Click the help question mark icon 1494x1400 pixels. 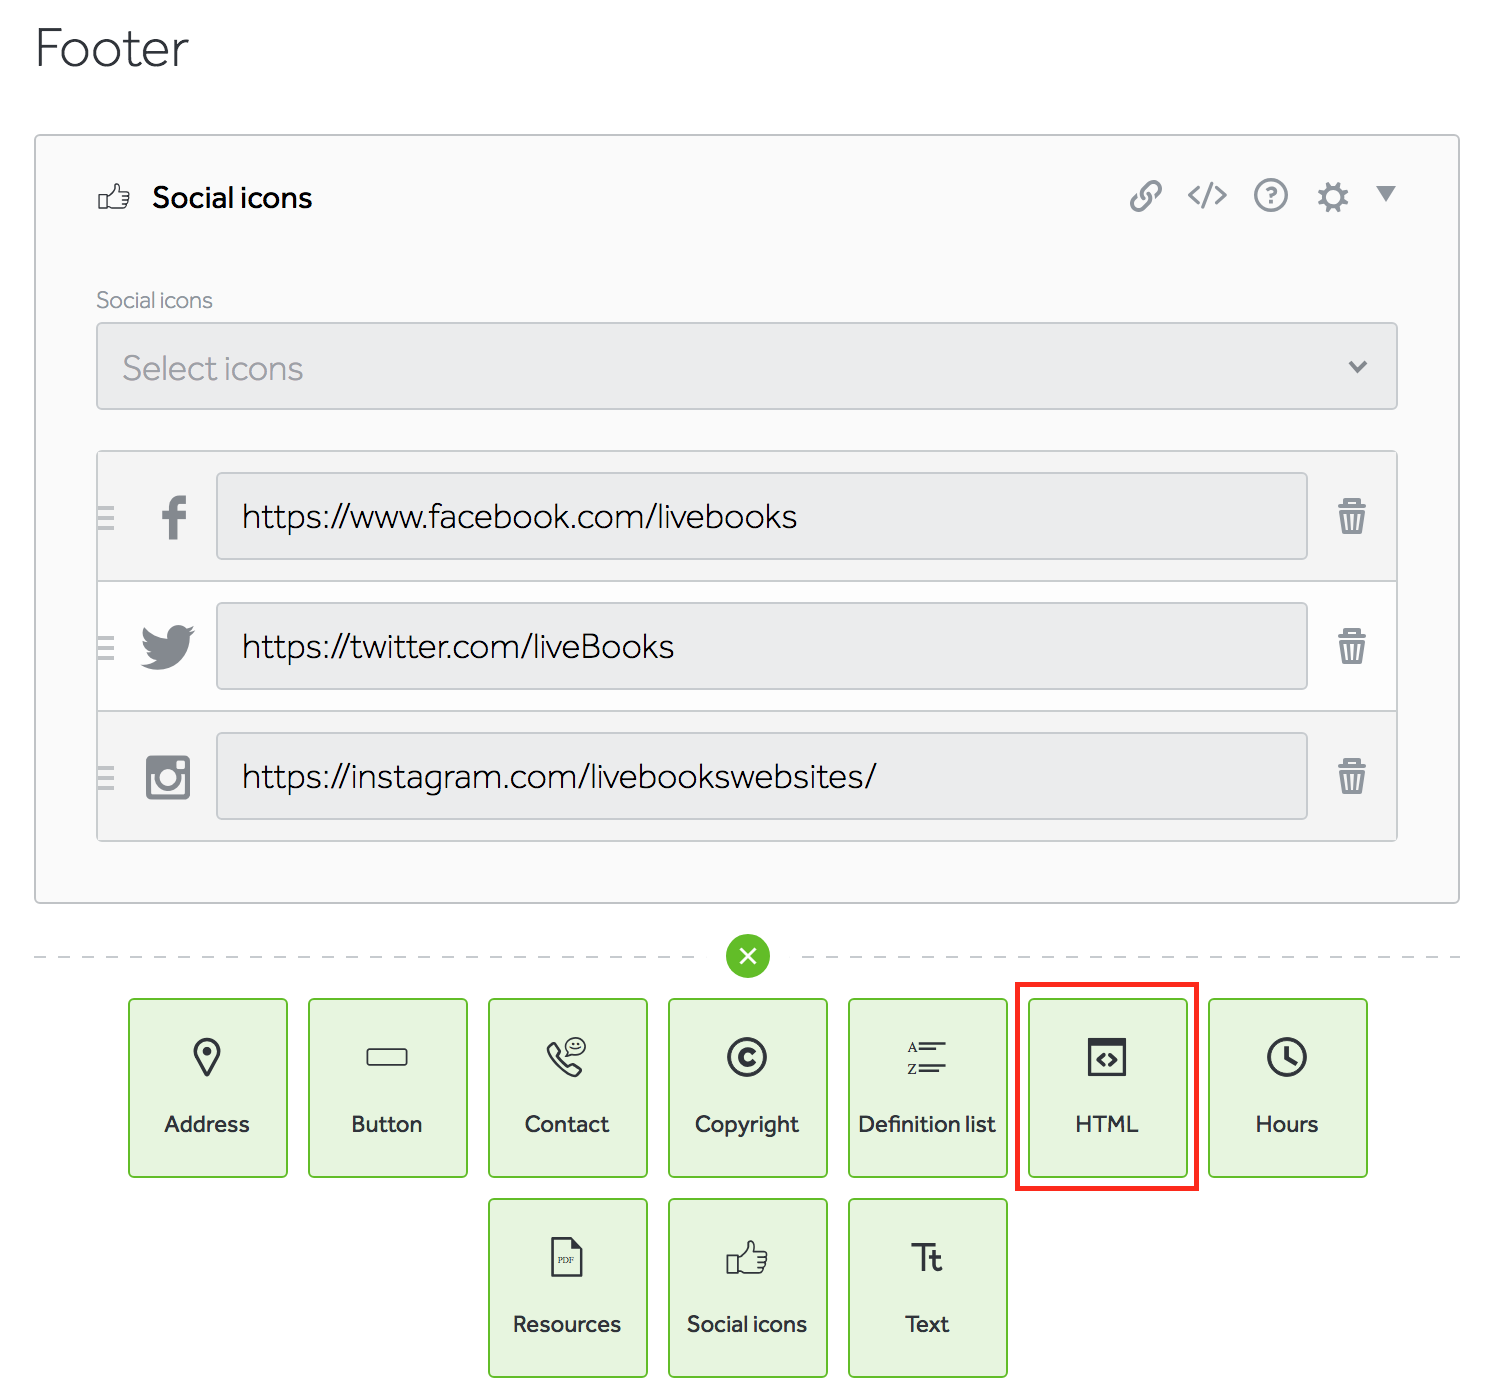[1270, 196]
